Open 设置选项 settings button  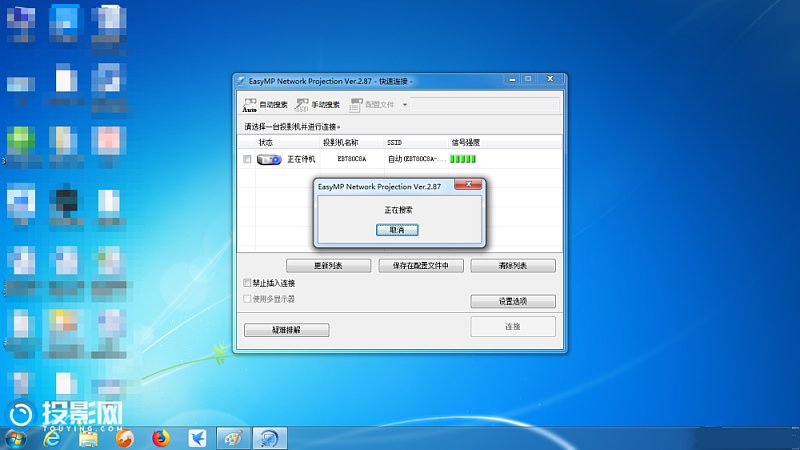click(x=513, y=301)
